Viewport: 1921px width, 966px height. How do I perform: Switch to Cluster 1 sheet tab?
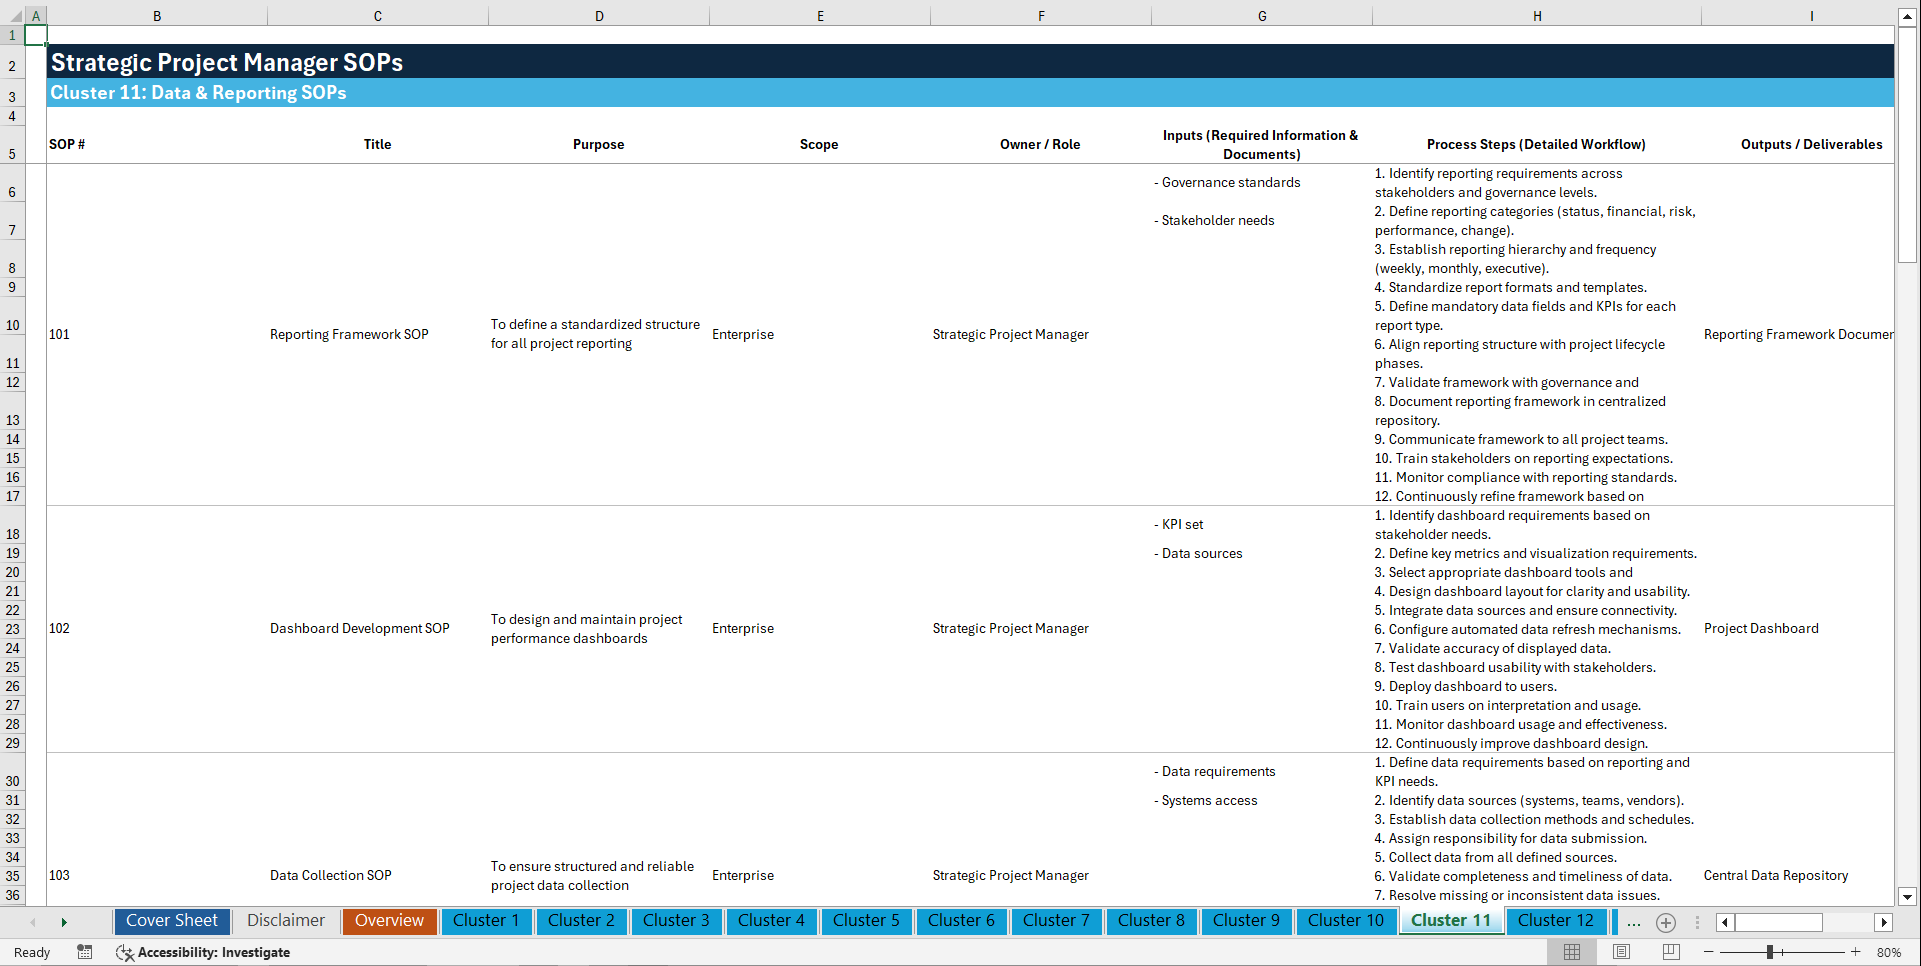[486, 921]
